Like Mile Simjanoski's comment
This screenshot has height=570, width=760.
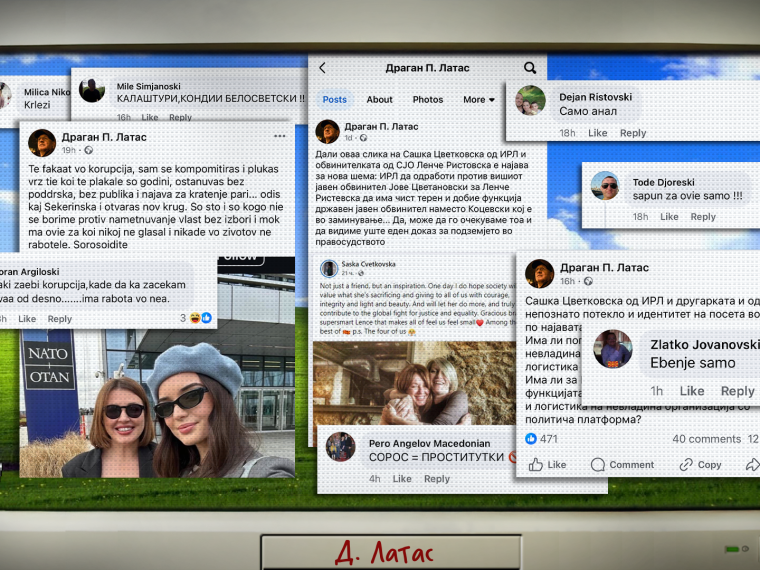(149, 117)
